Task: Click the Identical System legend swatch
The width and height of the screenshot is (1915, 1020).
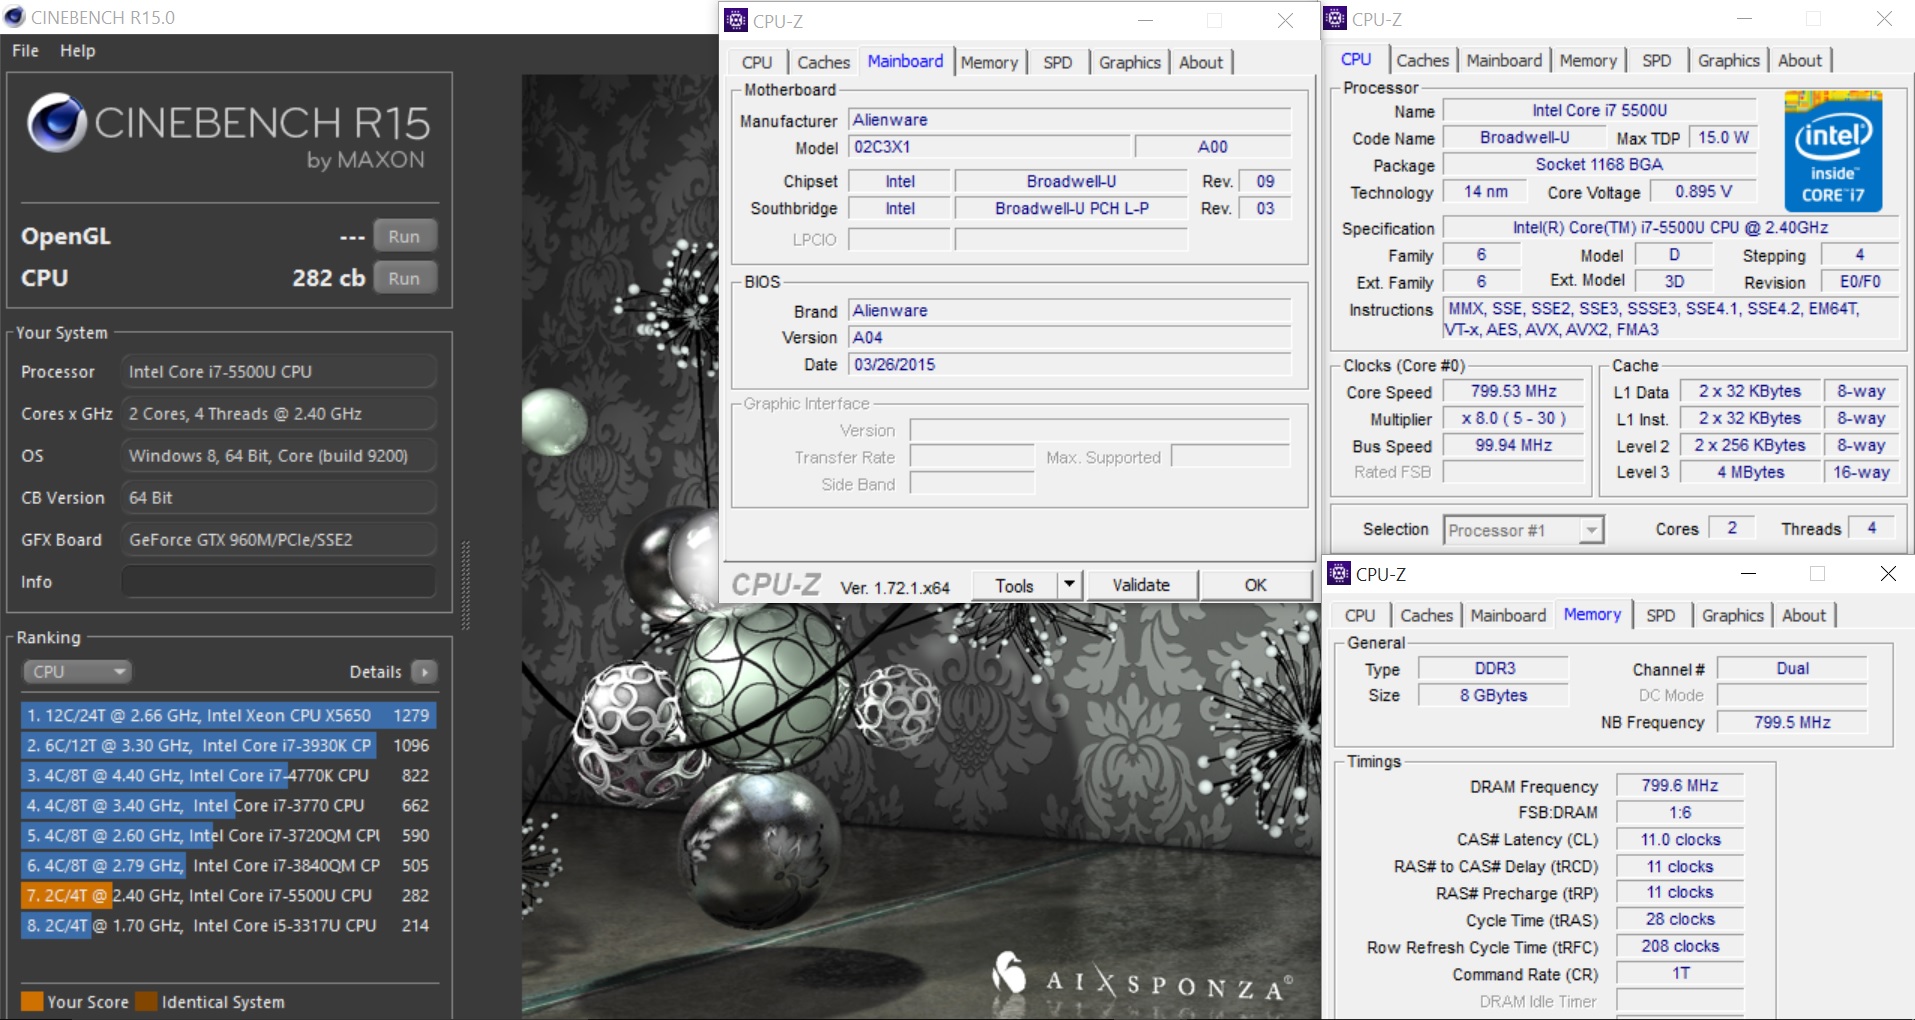Action: pos(146,1001)
